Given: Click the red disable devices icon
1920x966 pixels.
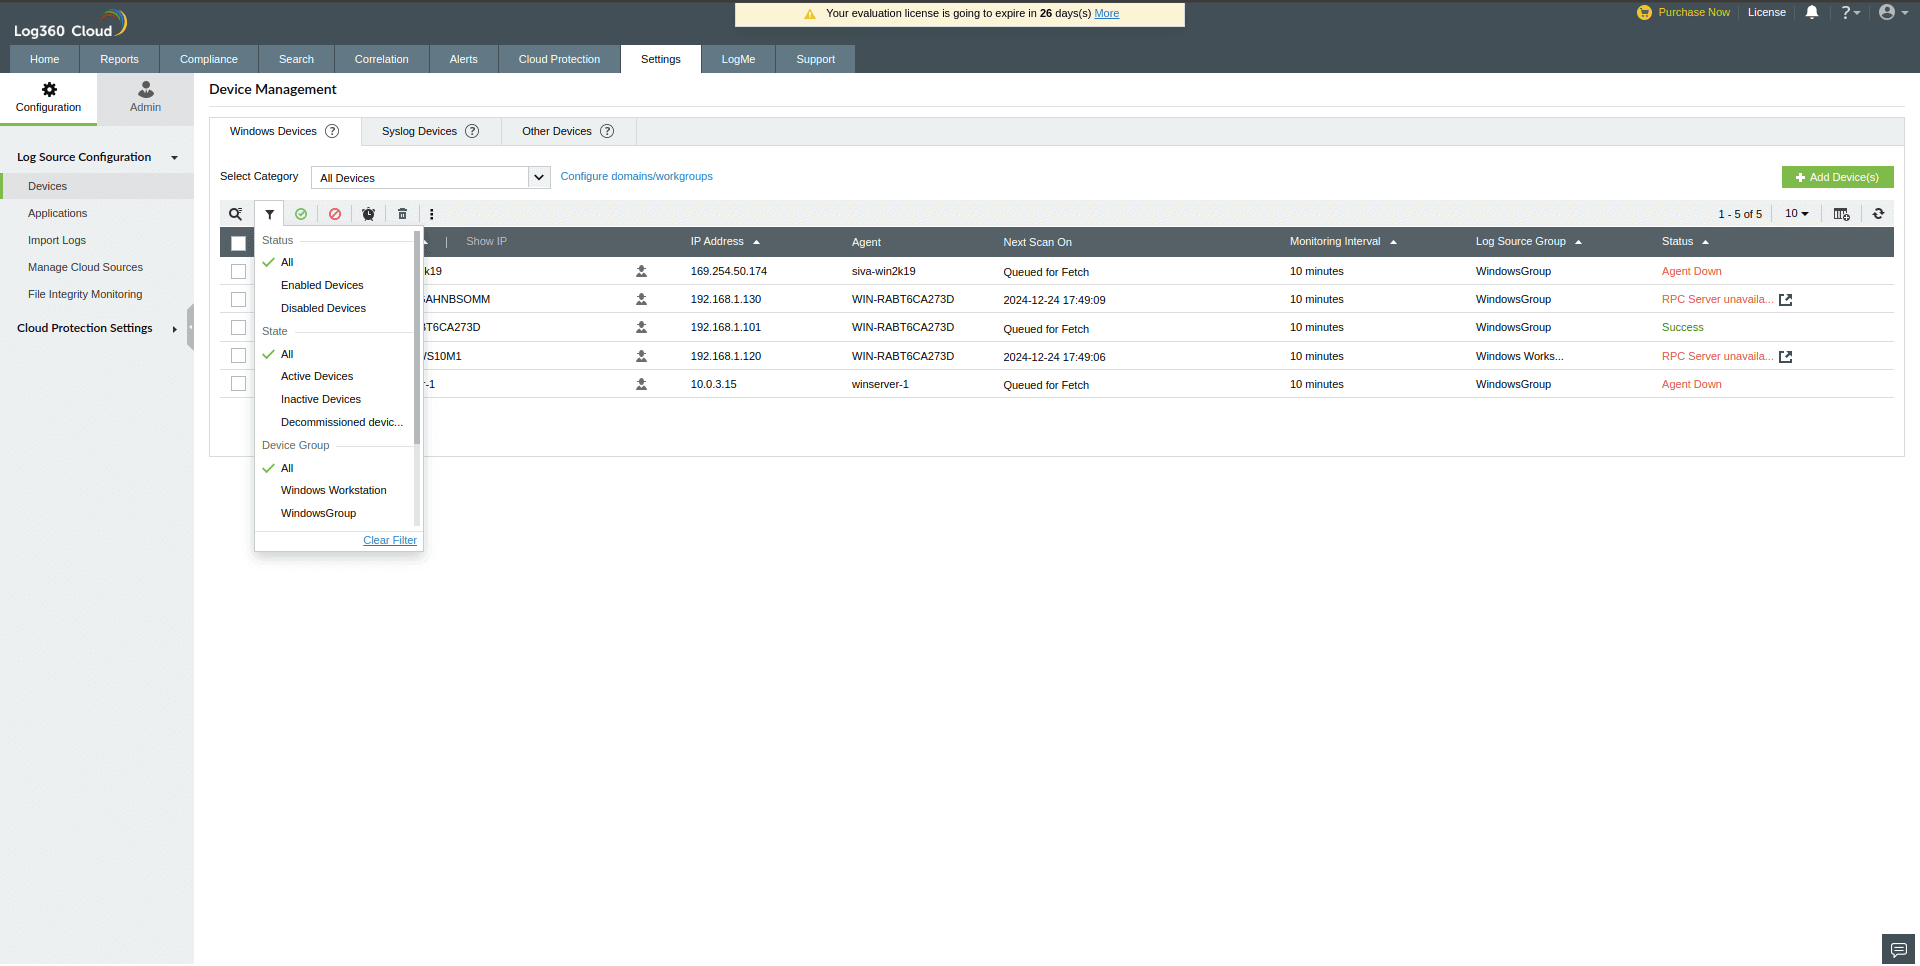Looking at the screenshot, I should click(335, 214).
